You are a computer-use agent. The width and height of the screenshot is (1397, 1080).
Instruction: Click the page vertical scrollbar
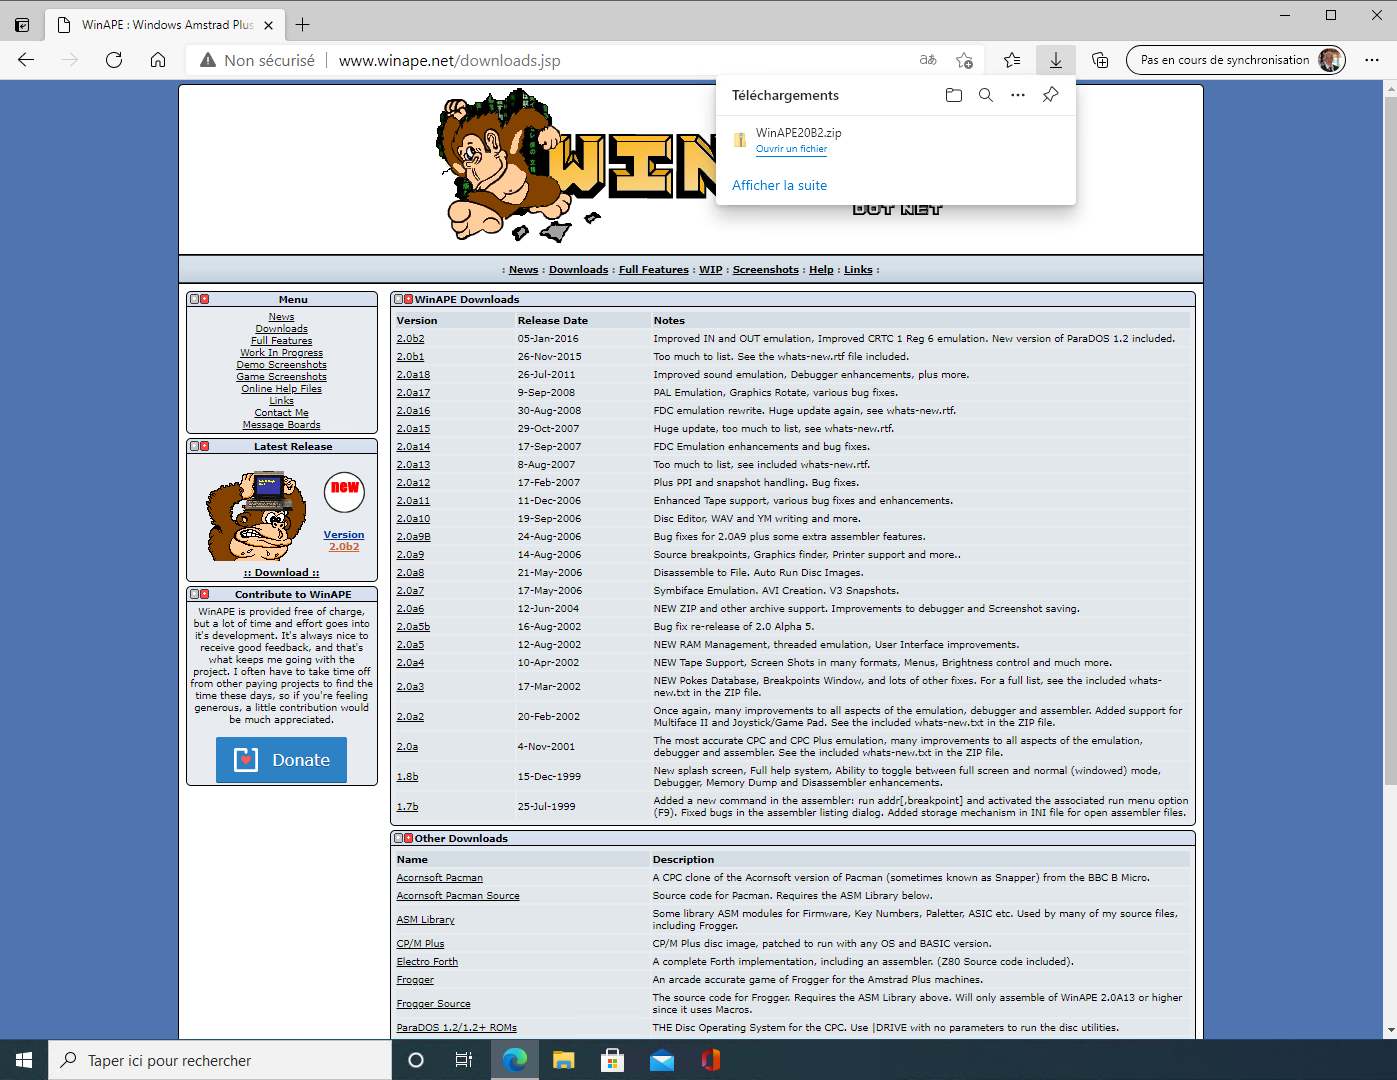click(x=1389, y=500)
